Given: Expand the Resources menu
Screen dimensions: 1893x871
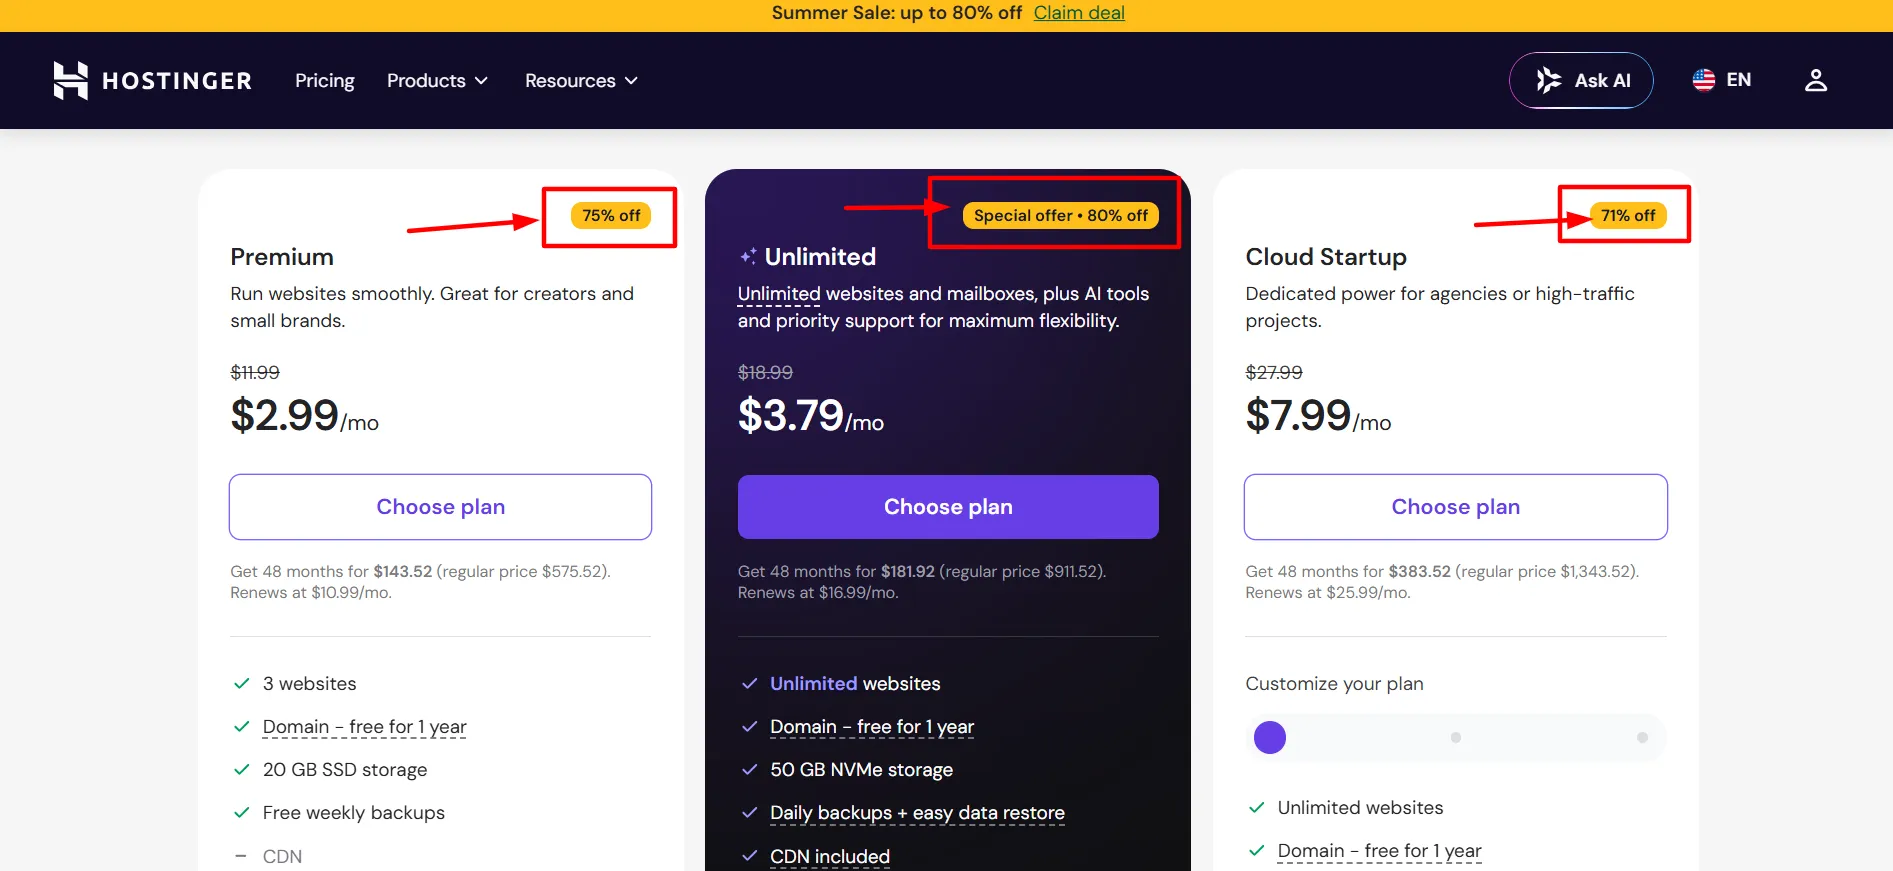Looking at the screenshot, I should 581,80.
